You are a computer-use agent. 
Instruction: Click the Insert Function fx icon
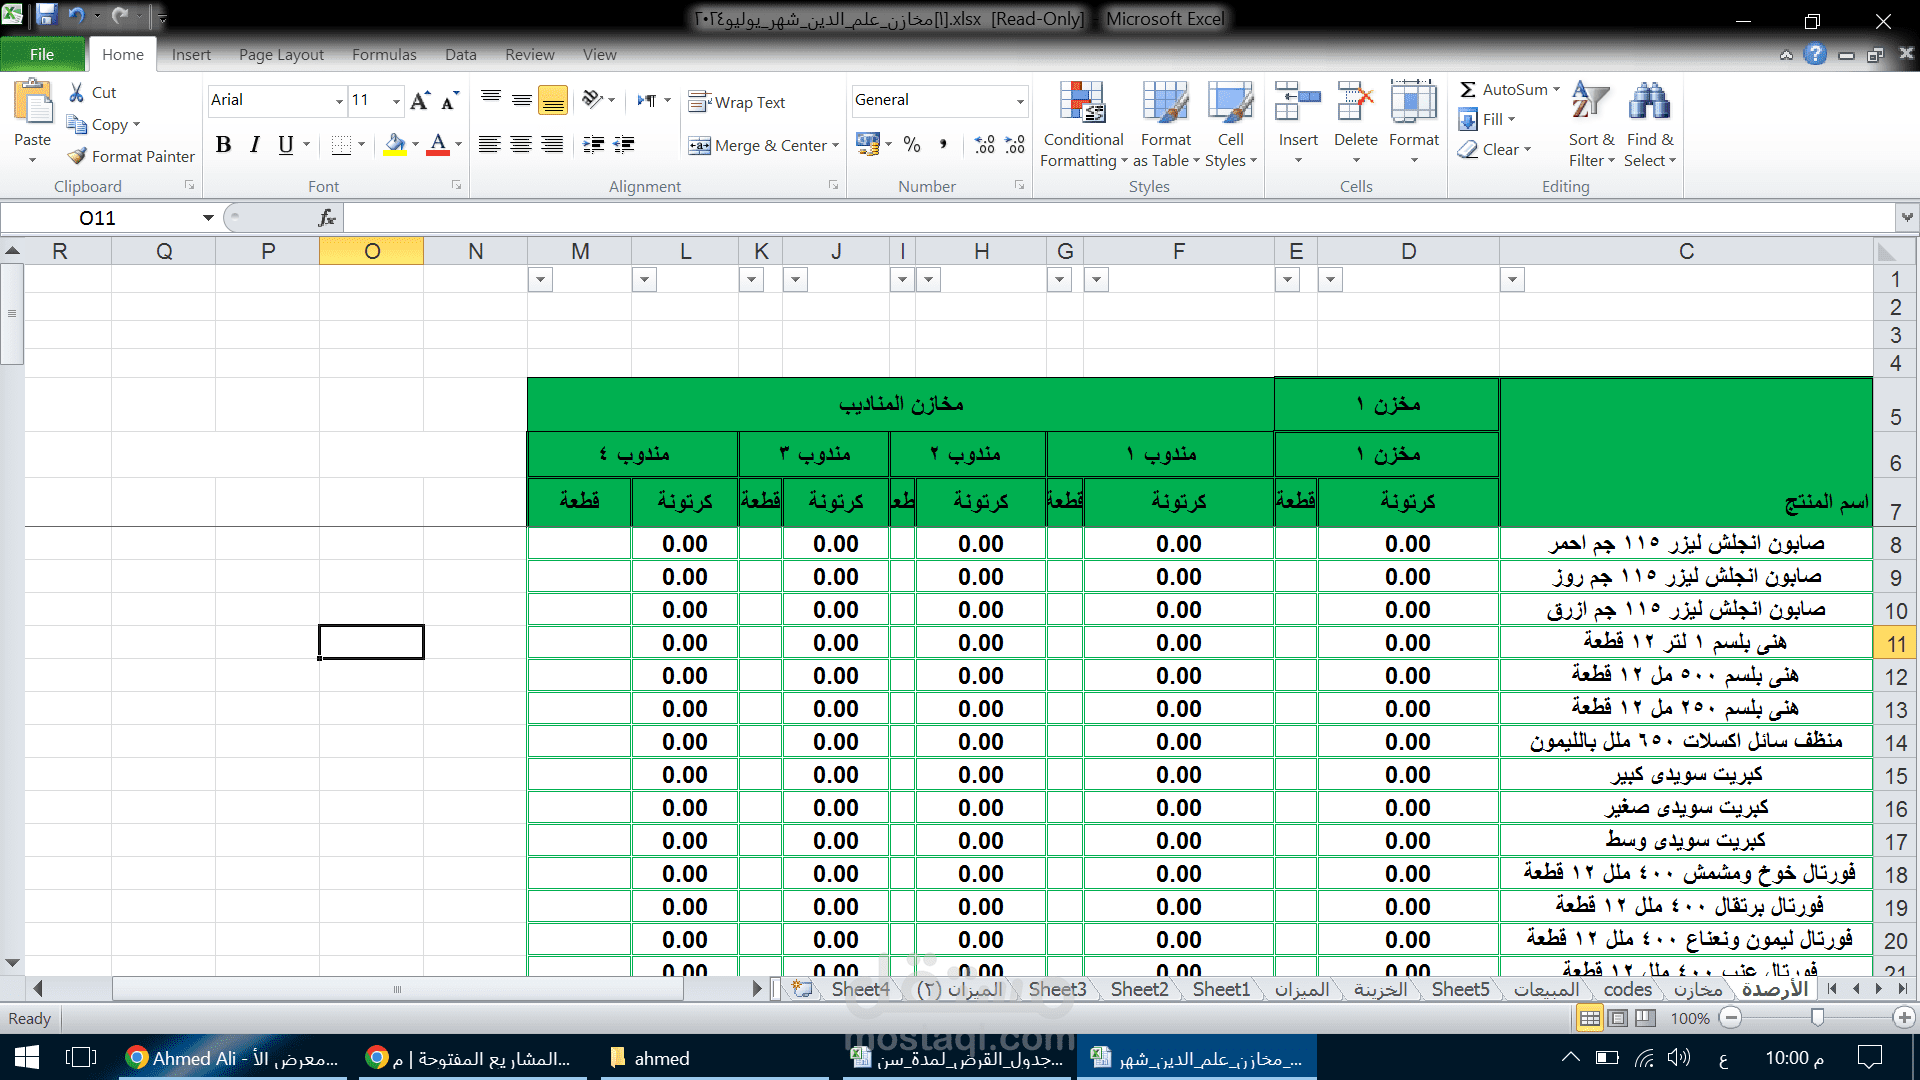[327, 218]
